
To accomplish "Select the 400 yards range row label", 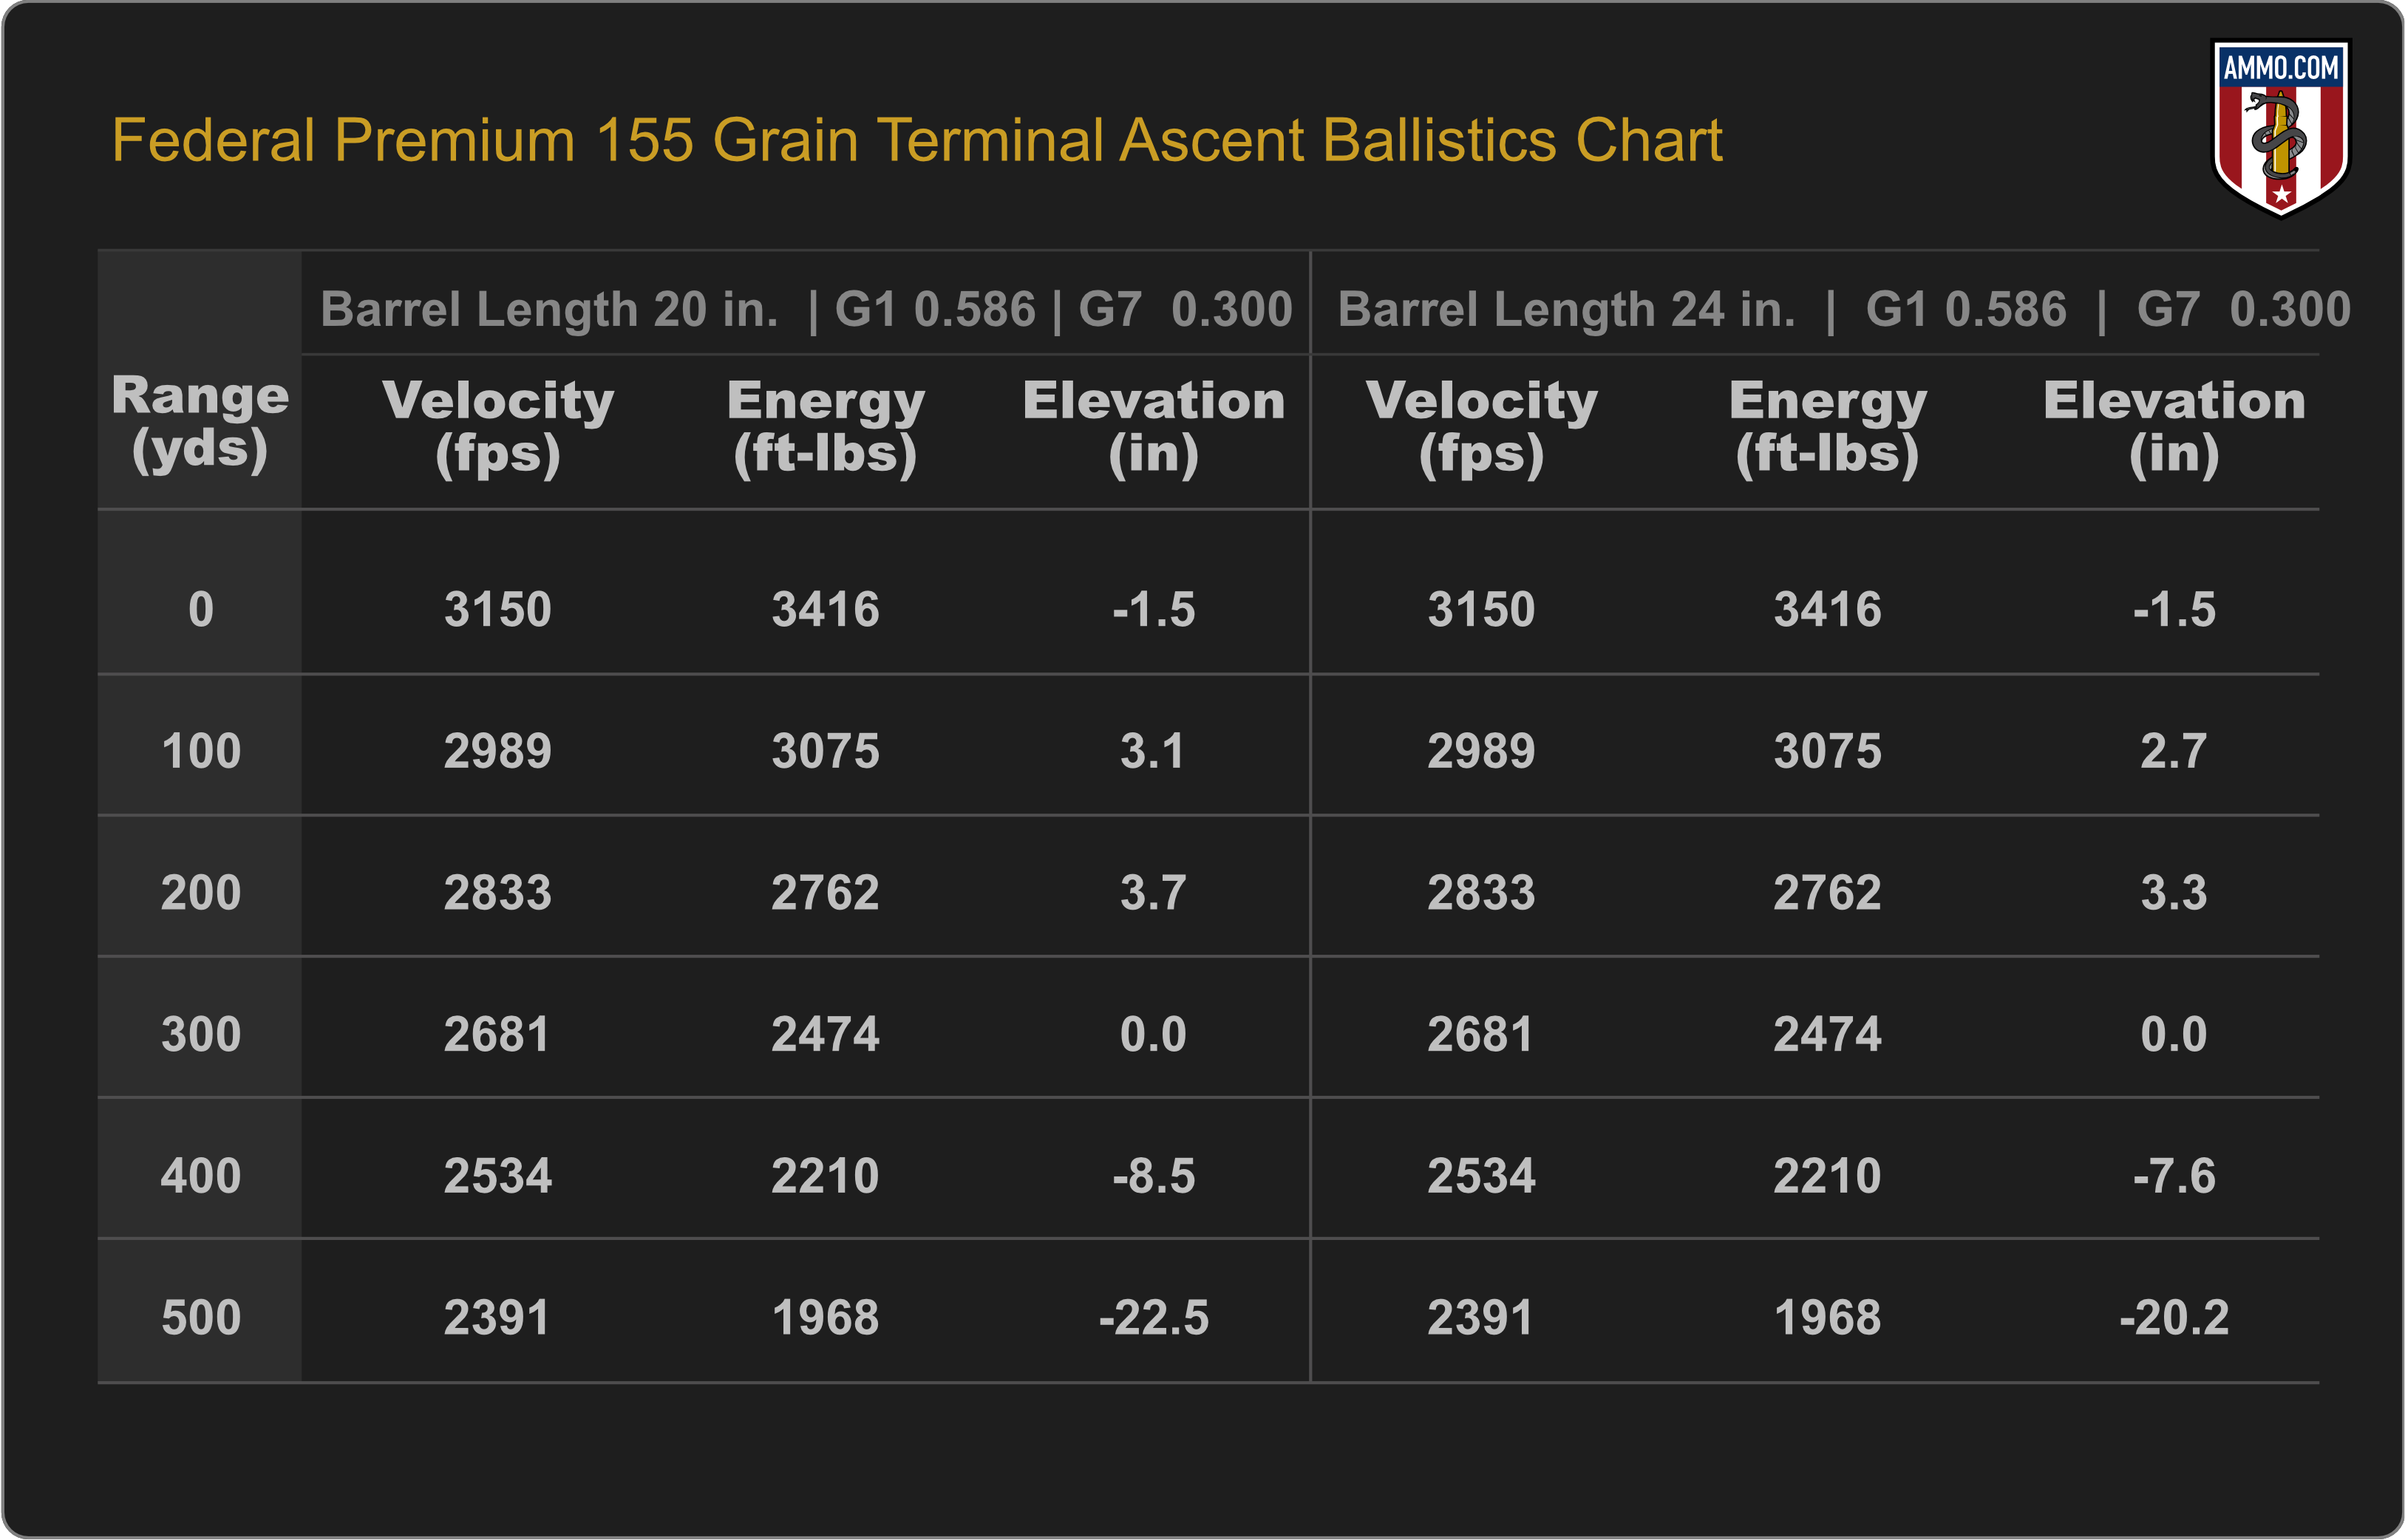I will point(200,1176).
